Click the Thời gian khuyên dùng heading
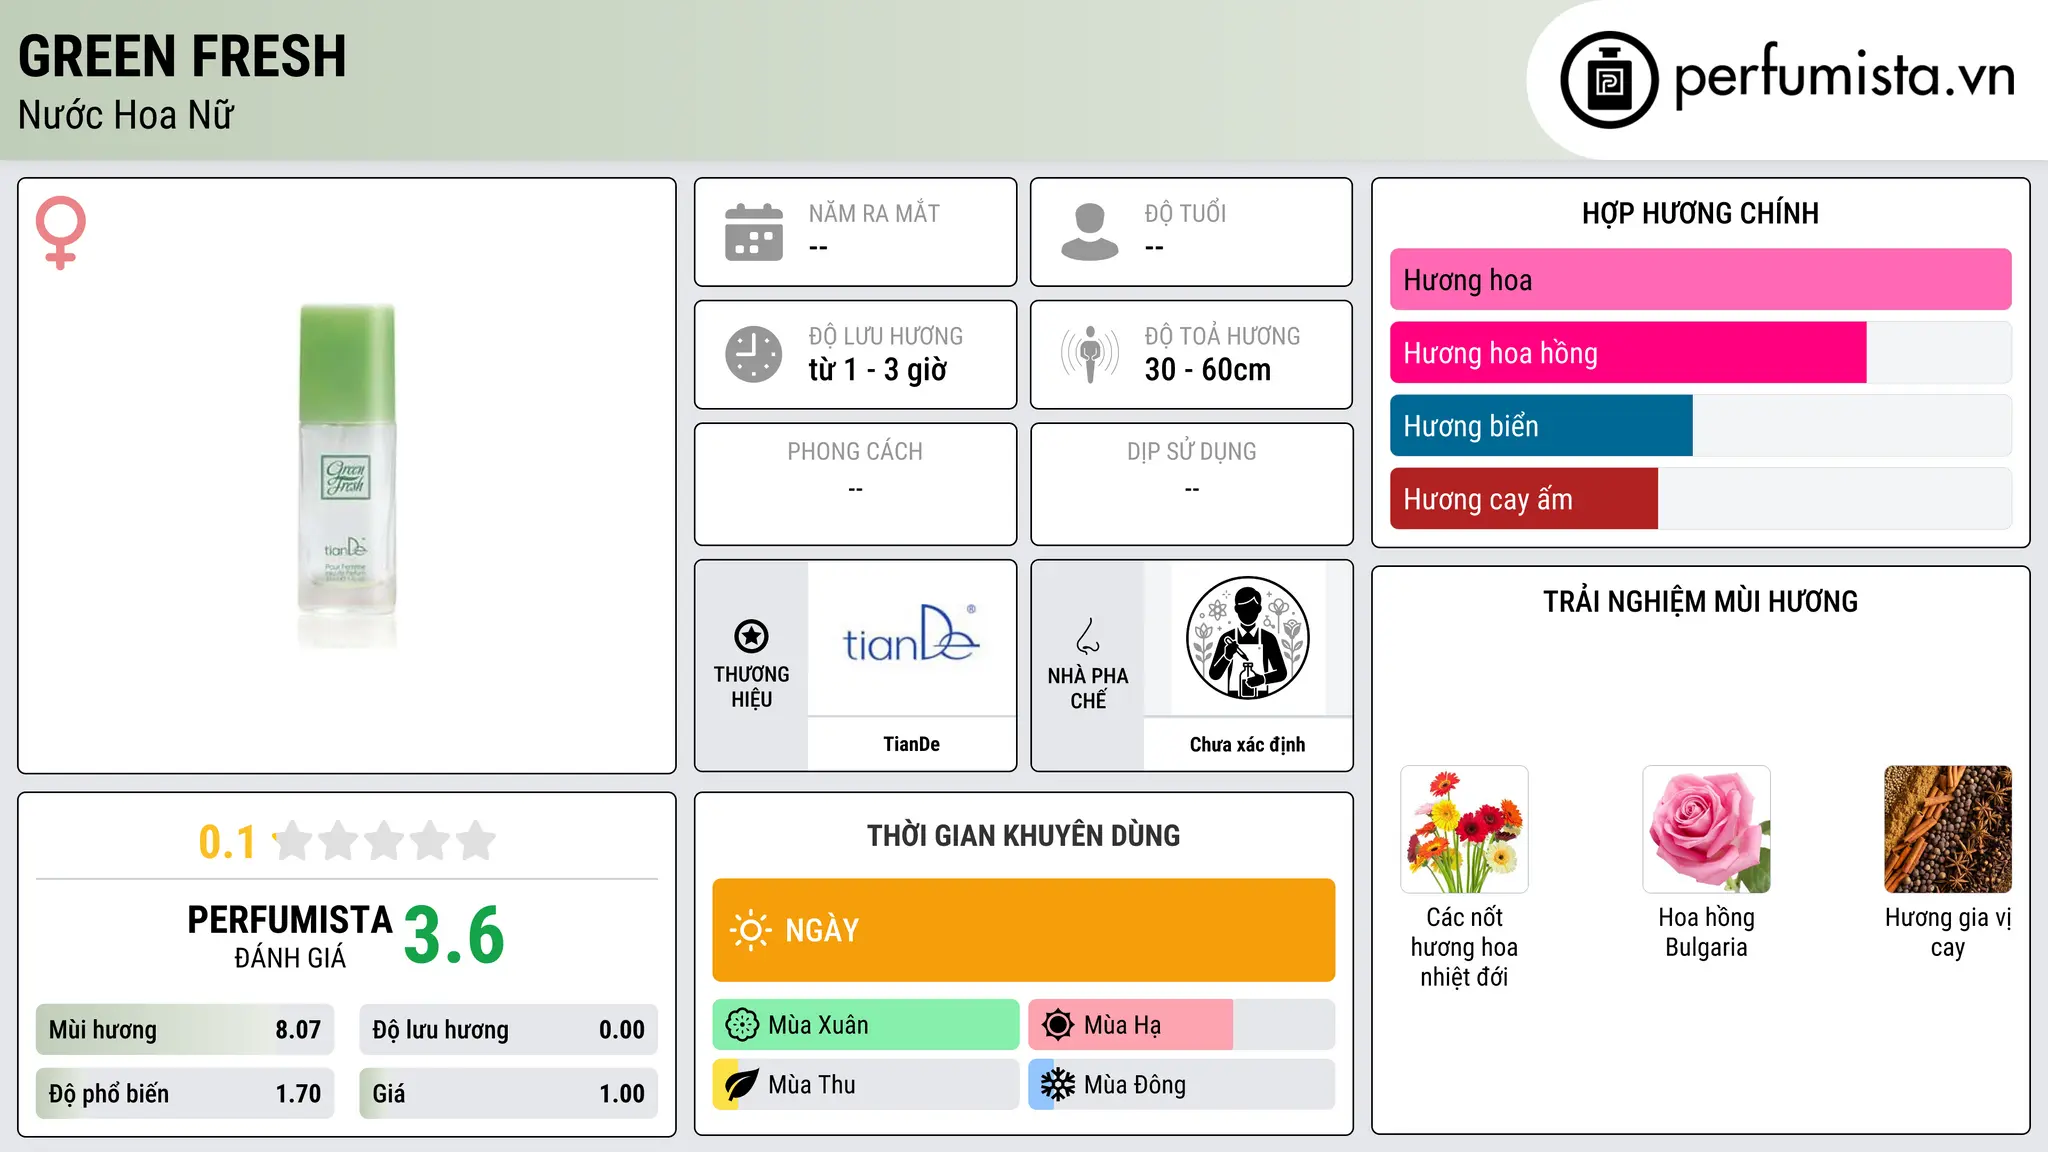 pyautogui.click(x=1024, y=836)
